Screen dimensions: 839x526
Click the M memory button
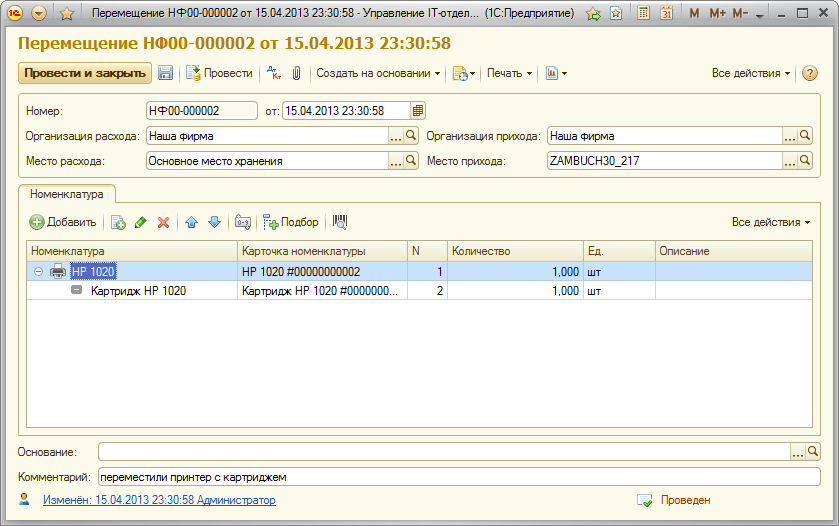click(x=695, y=13)
